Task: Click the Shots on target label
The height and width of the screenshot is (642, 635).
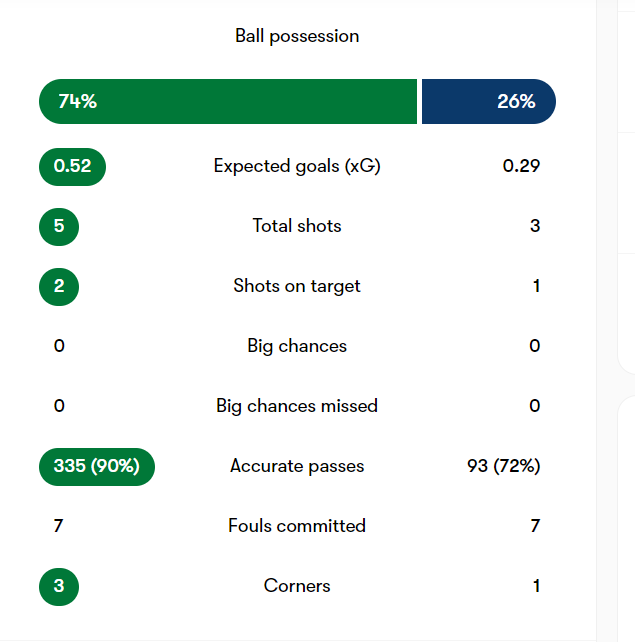Action: tap(297, 286)
